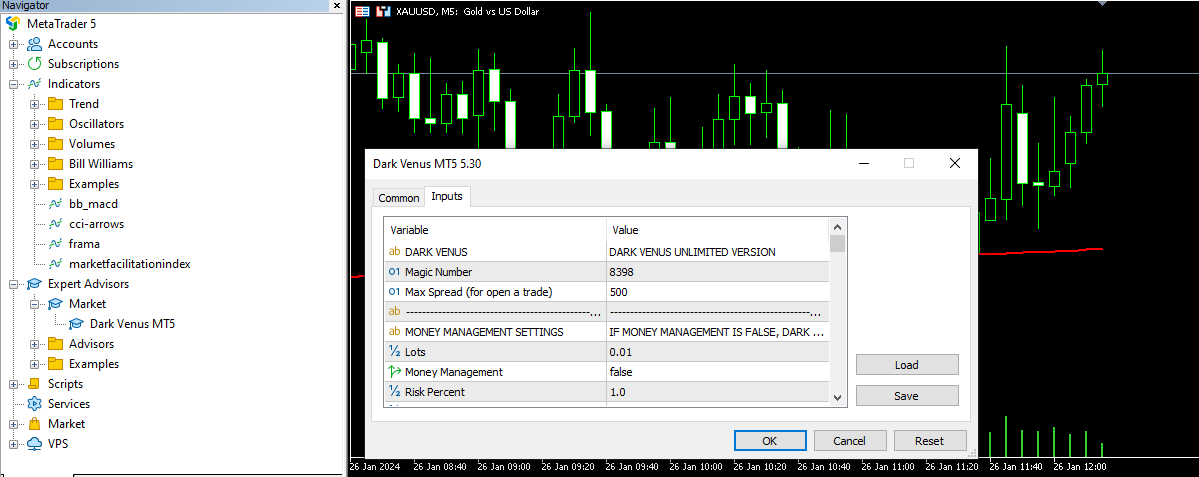Click the Indicators chart icon
Viewport: 1199px width, 477px height.
tap(34, 83)
